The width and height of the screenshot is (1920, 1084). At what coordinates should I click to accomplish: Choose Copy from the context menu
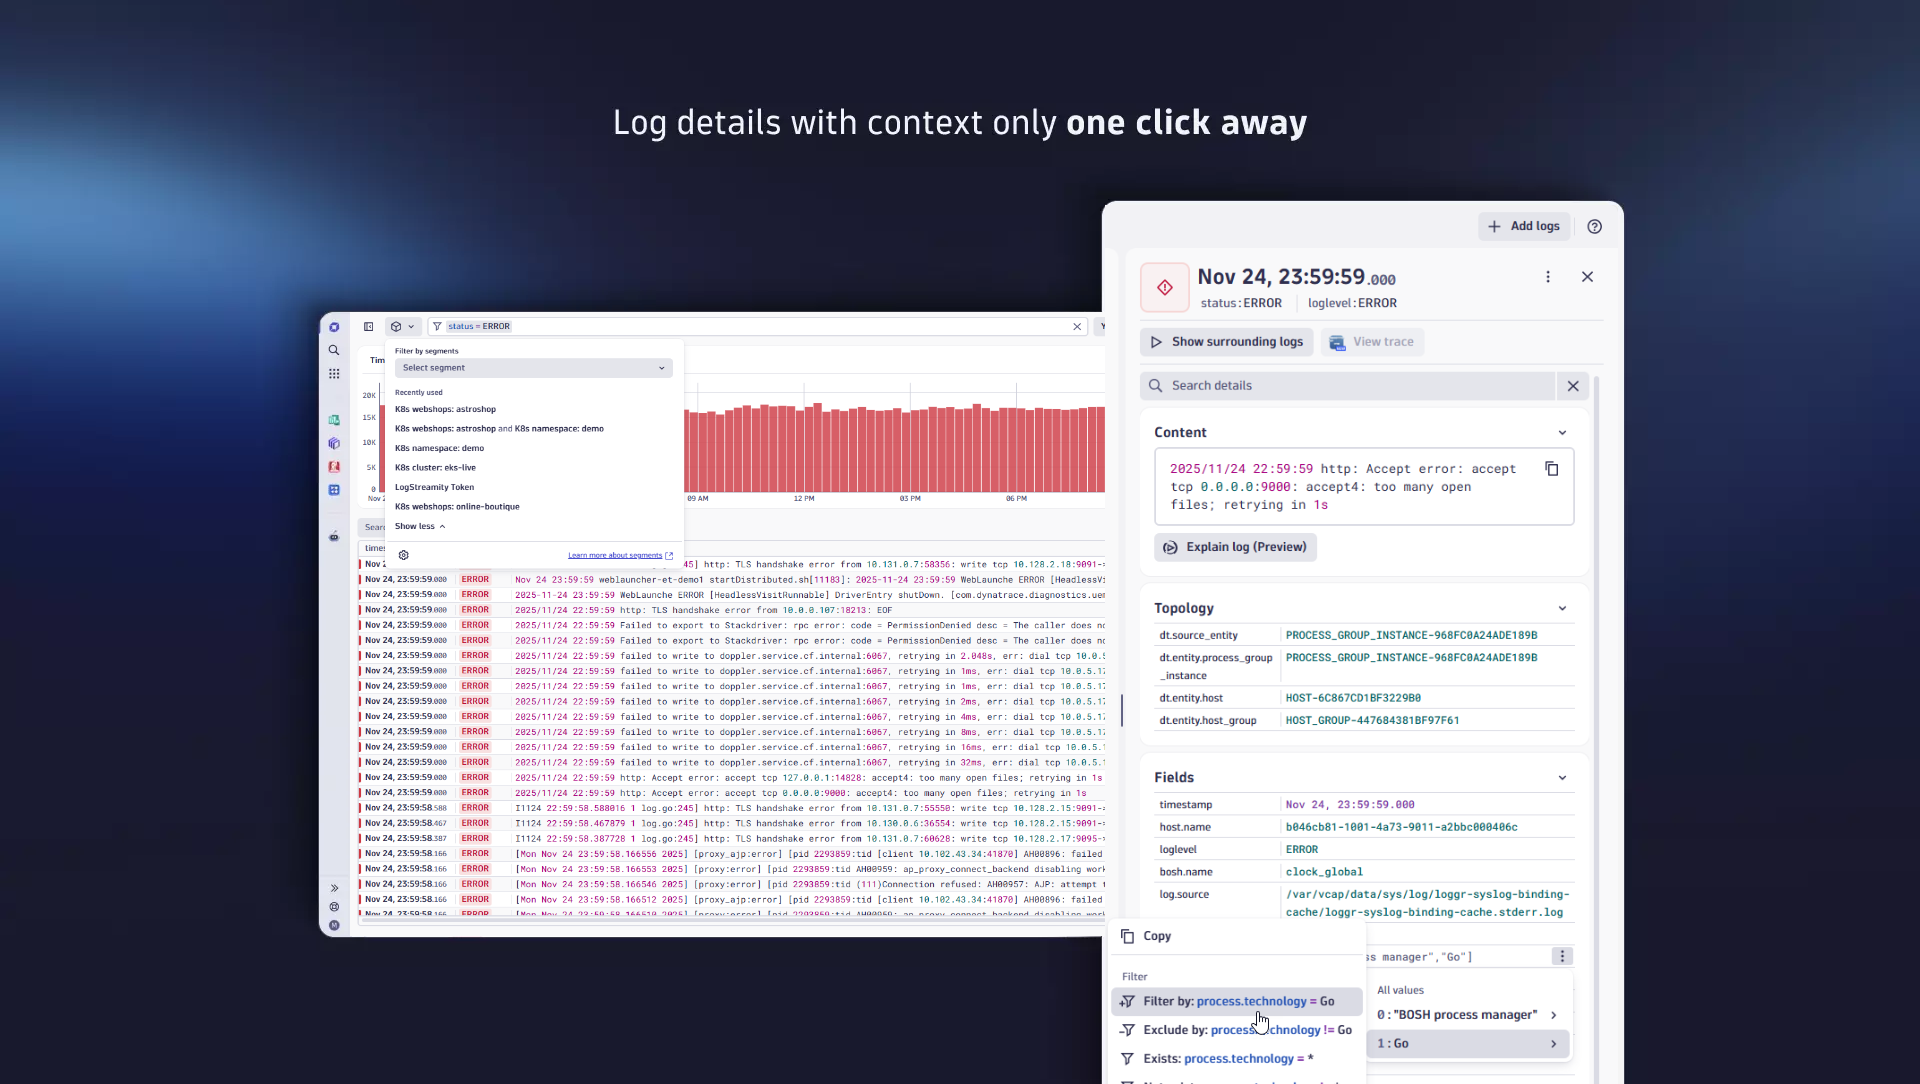(1155, 936)
